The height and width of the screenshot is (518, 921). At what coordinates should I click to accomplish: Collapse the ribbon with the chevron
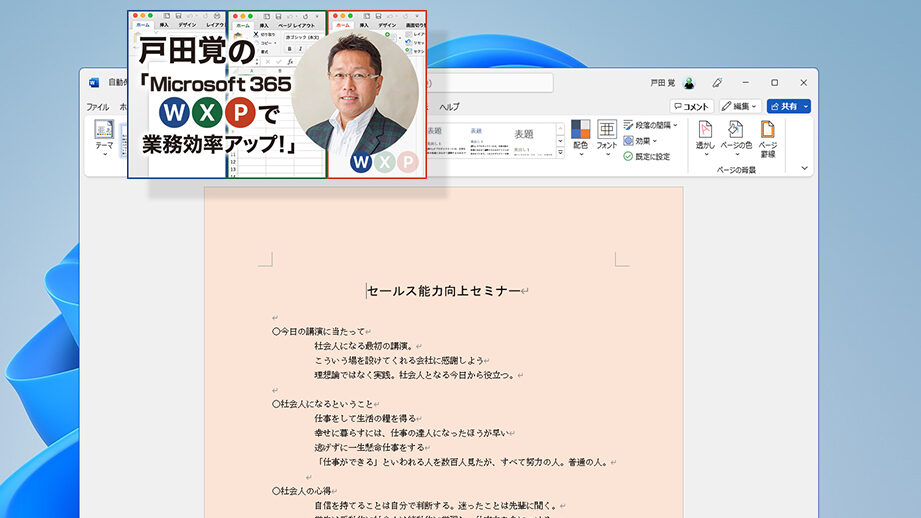[x=804, y=168]
